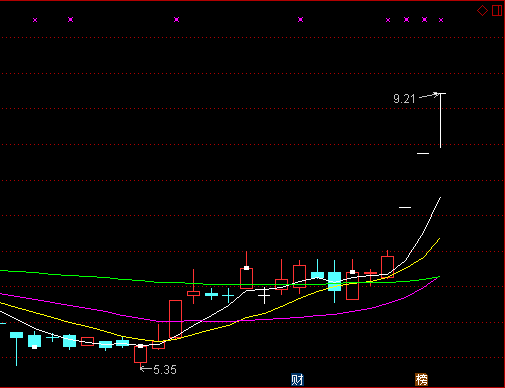Click the 5.35 low price label
Screen dimensions: 505x388
point(165,370)
